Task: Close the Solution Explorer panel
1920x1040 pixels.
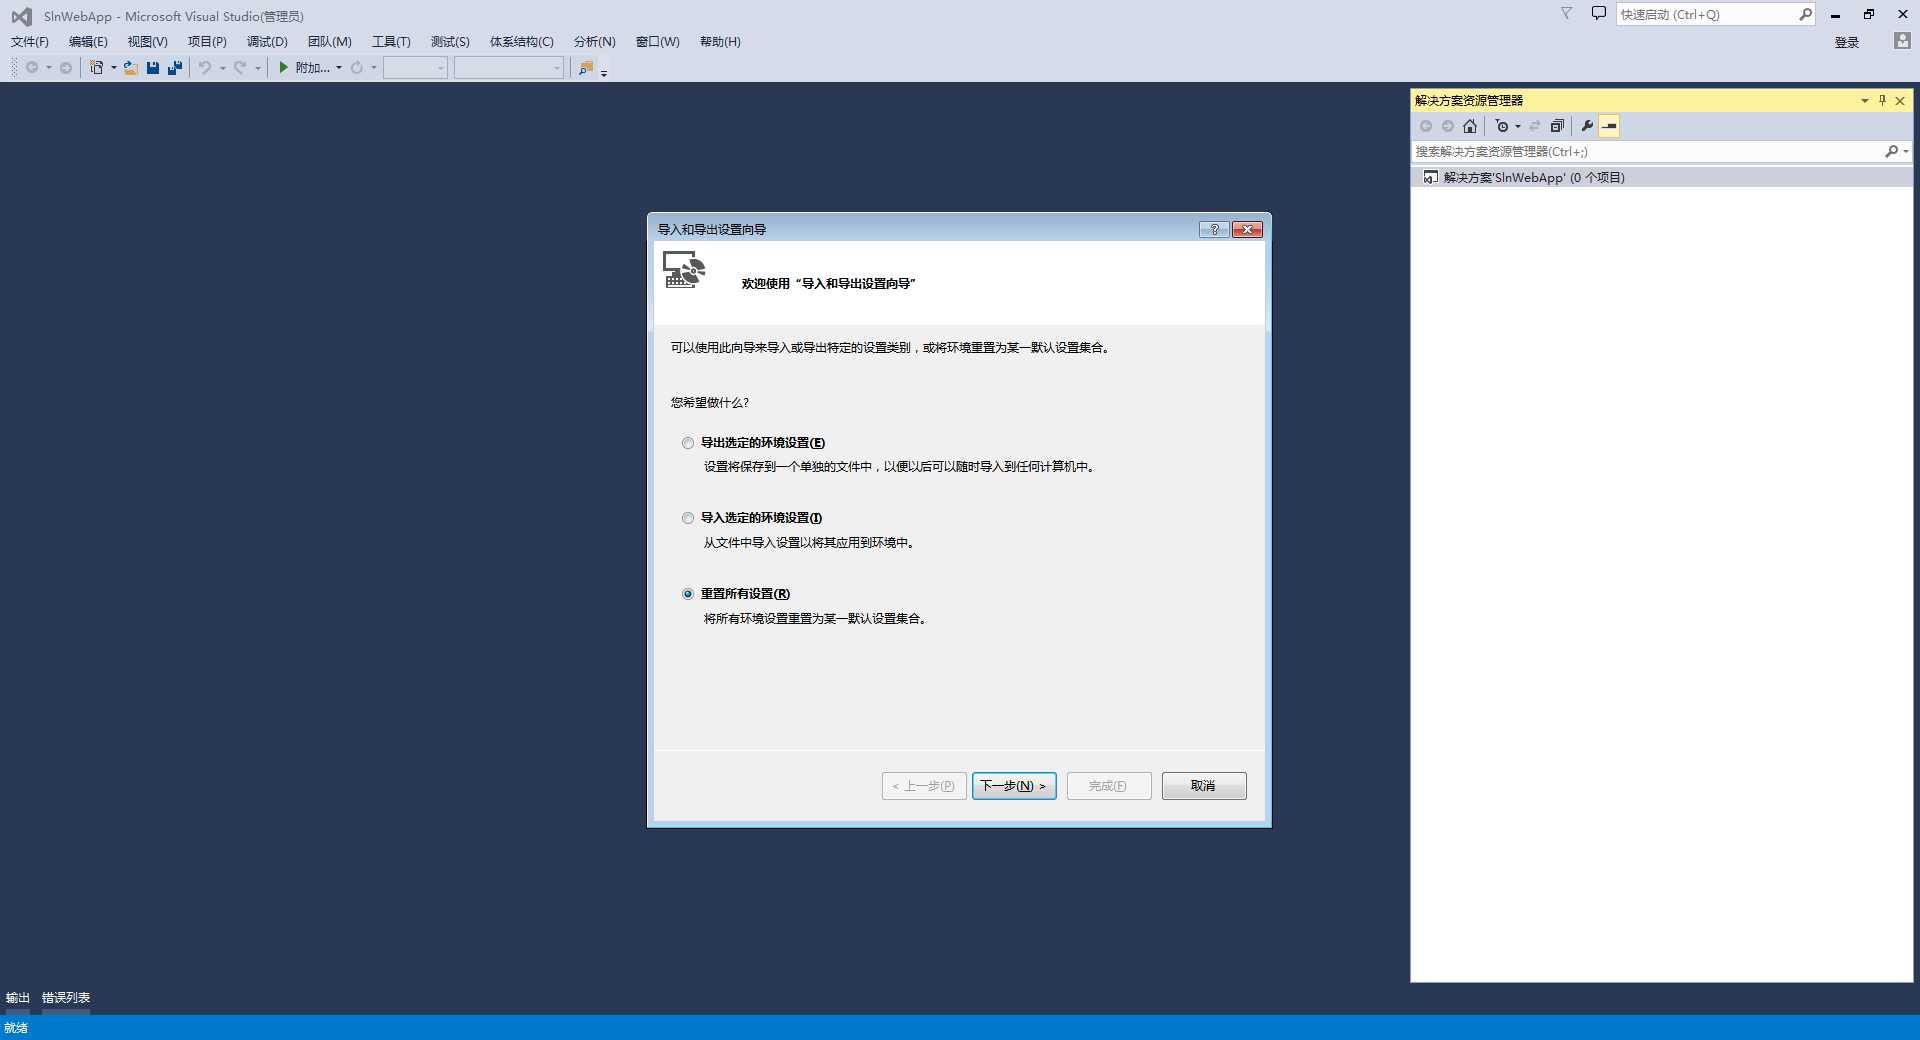Action: pos(1900,100)
